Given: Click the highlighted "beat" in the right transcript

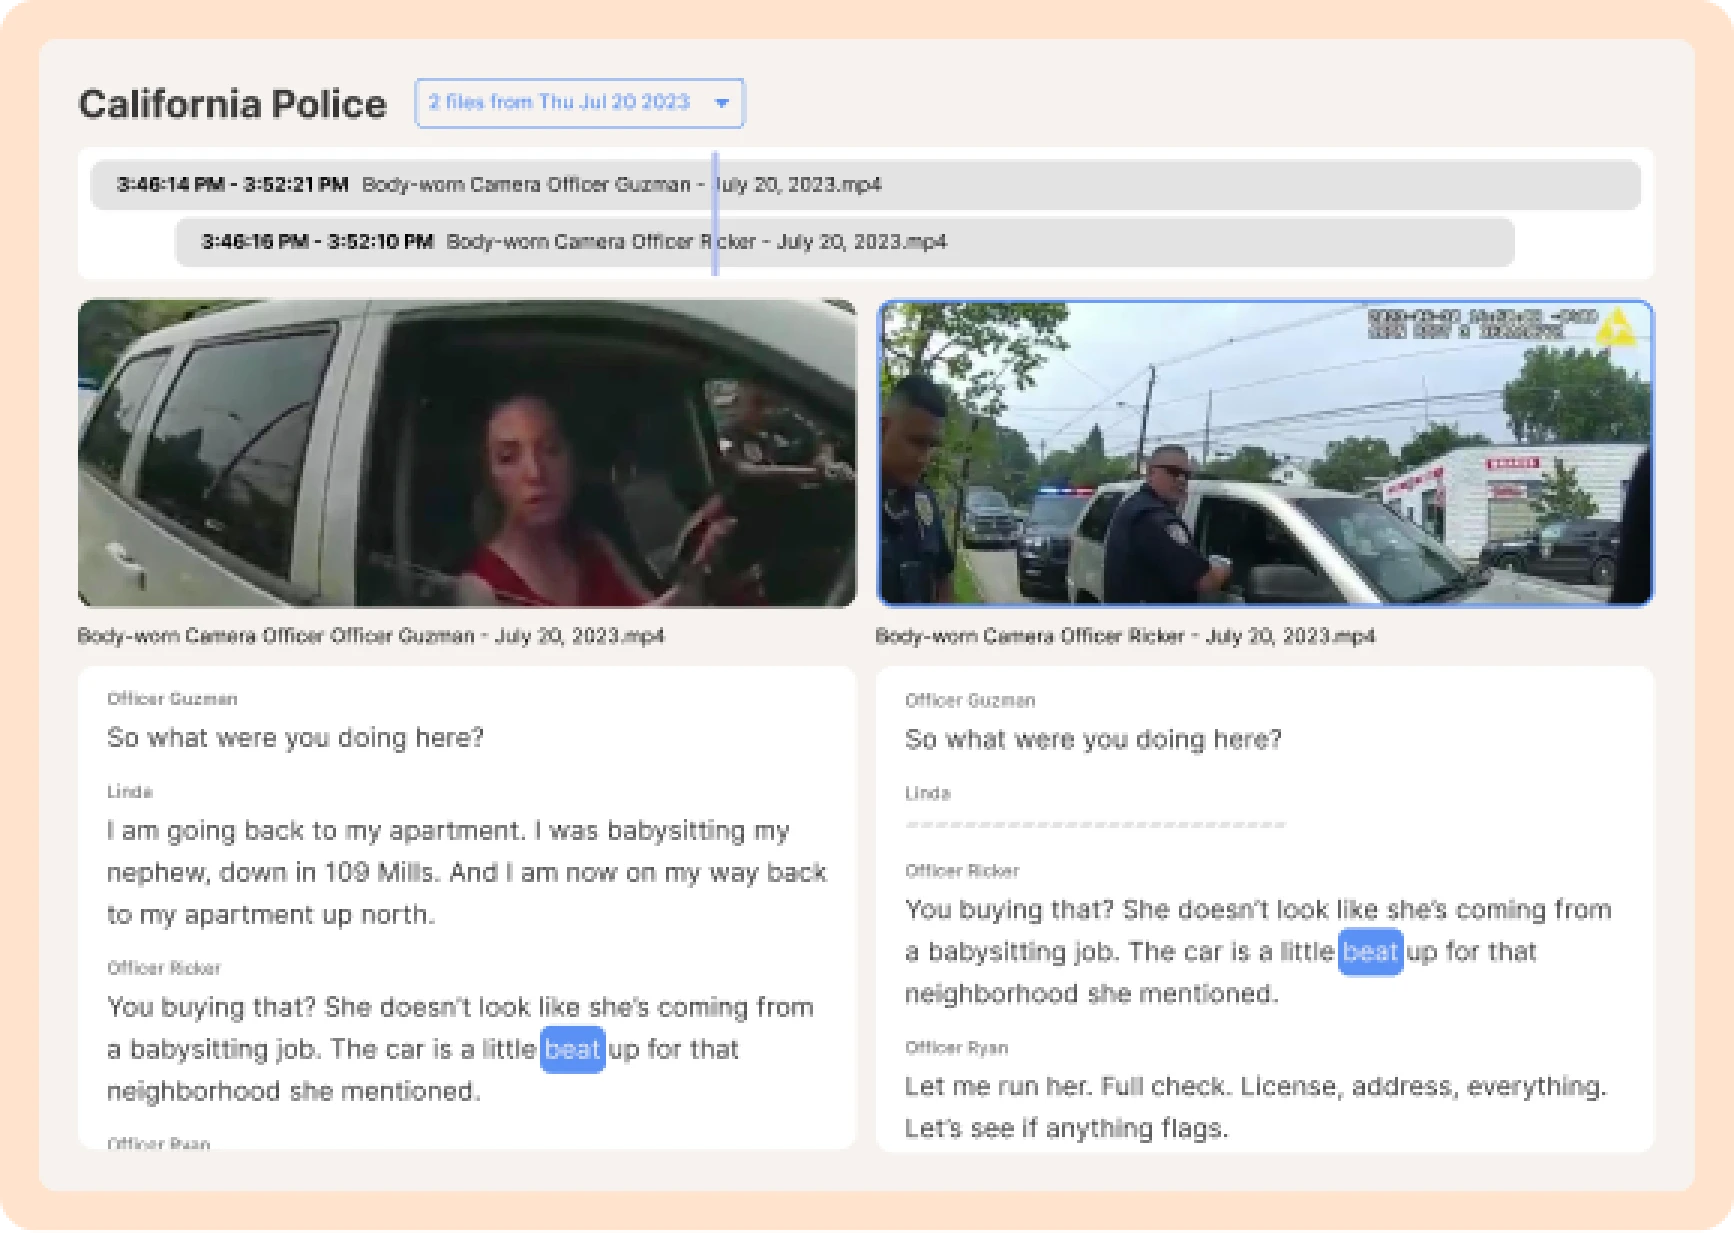Looking at the screenshot, I should click(x=1370, y=951).
